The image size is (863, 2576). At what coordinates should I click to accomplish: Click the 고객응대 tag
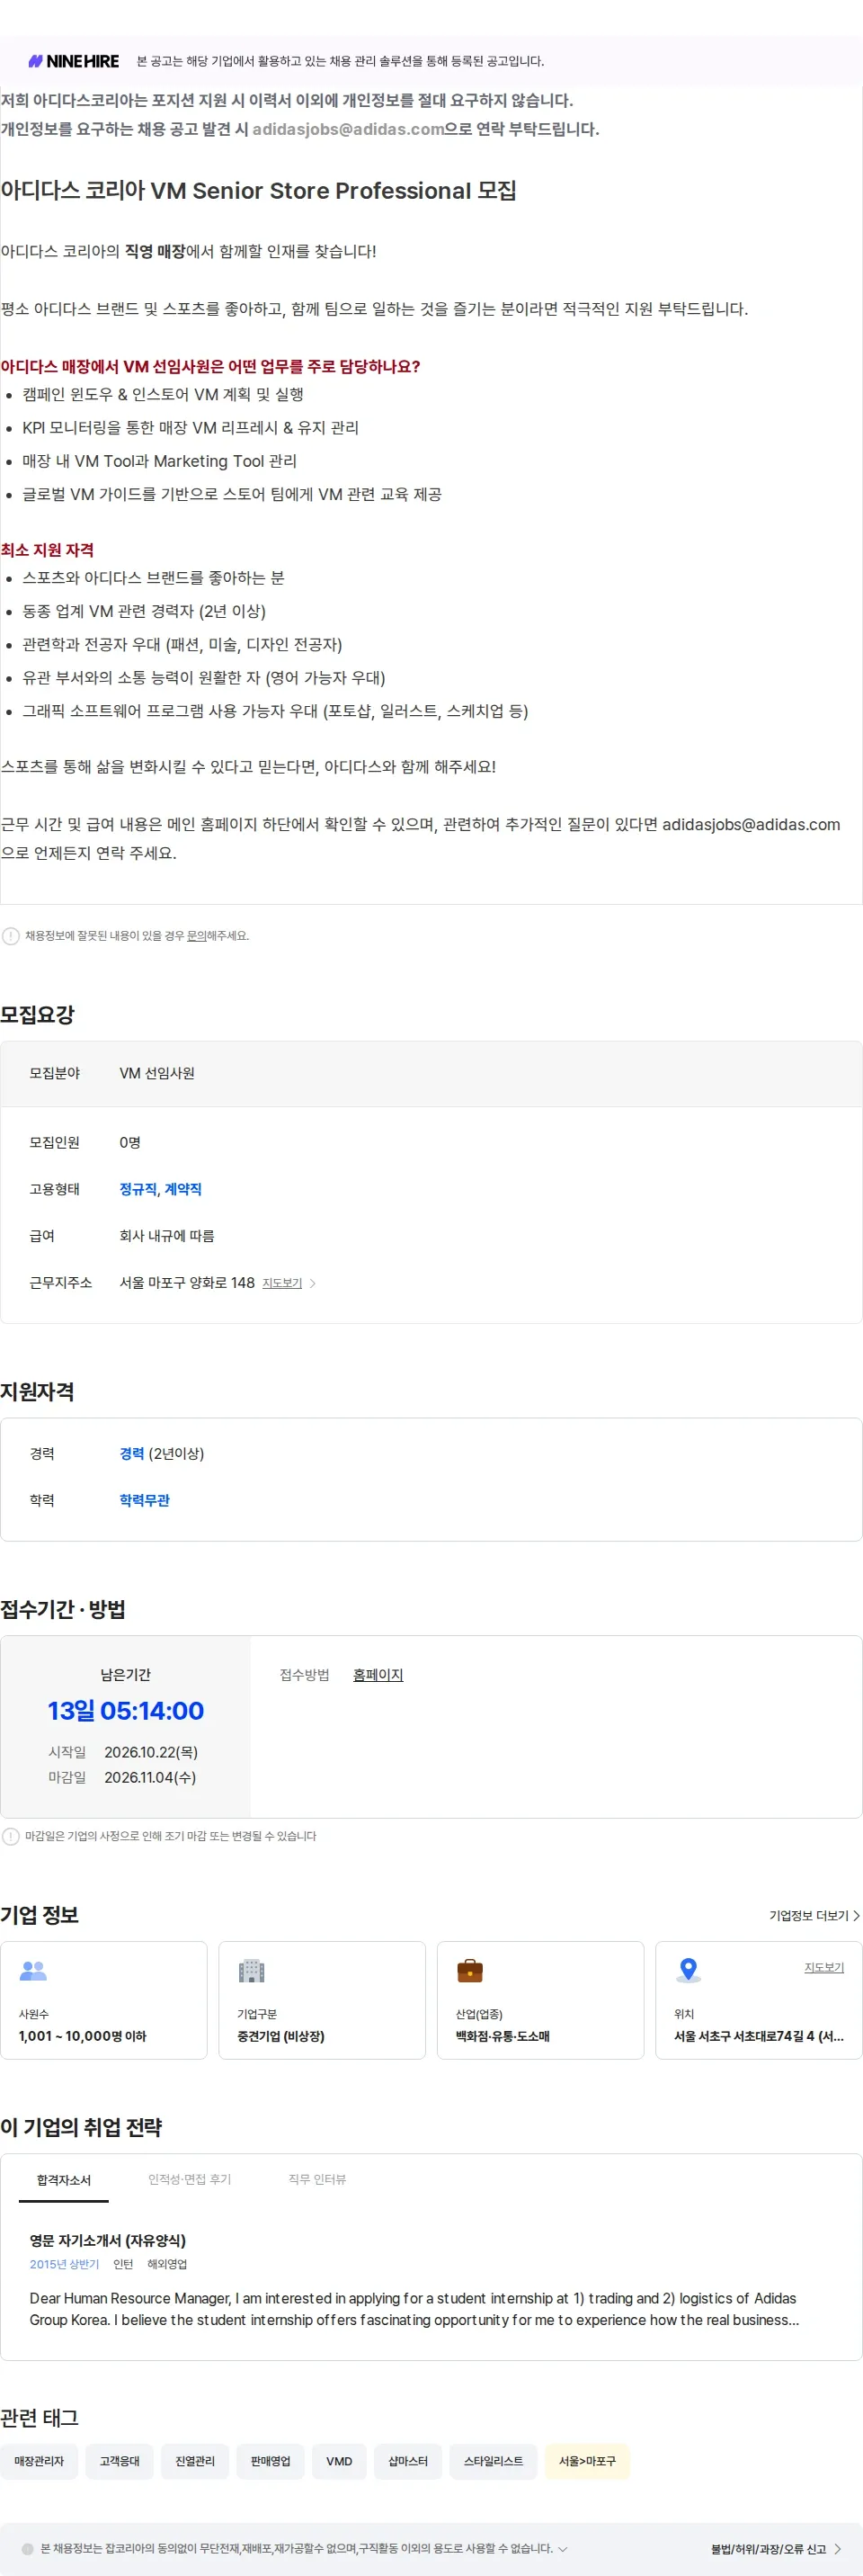(120, 2461)
